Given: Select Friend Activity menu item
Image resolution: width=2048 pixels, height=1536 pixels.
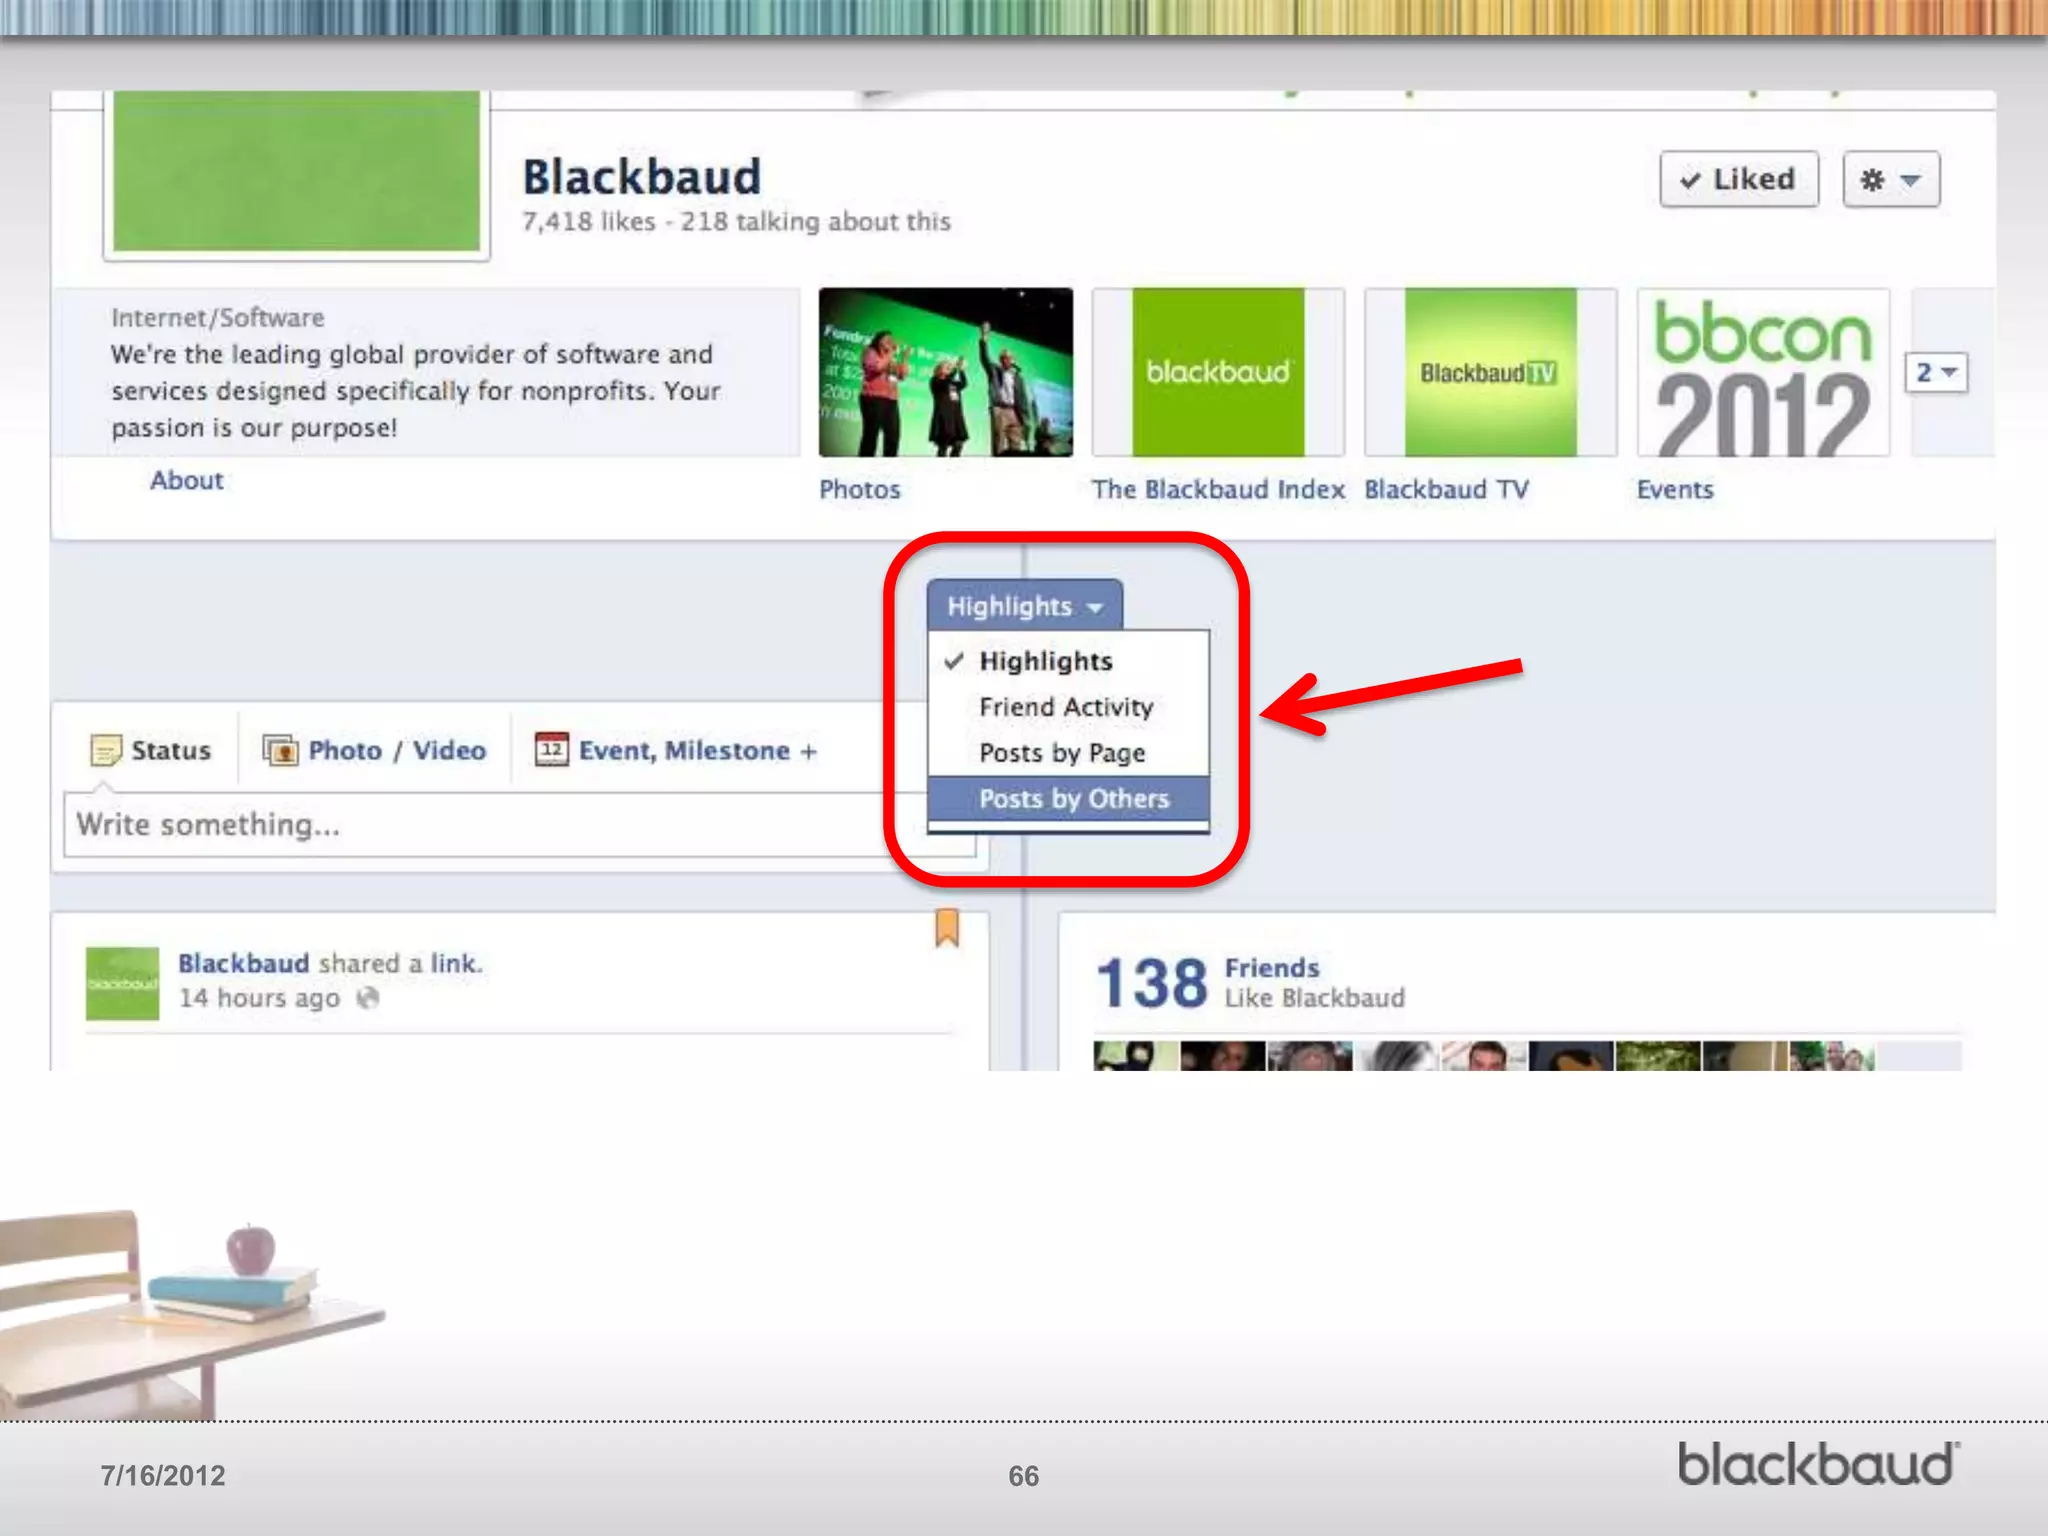Looking at the screenshot, I should pyautogui.click(x=1066, y=707).
